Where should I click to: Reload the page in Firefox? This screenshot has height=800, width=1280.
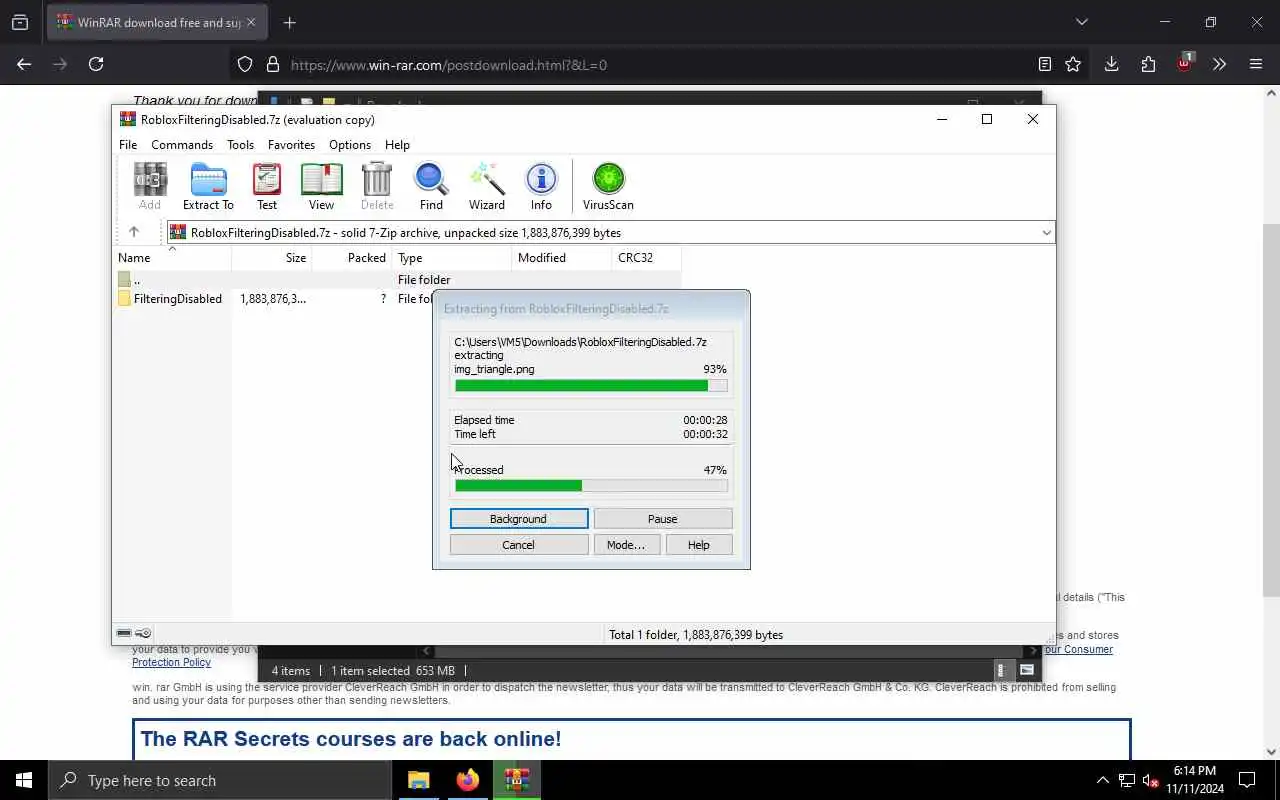[x=96, y=64]
